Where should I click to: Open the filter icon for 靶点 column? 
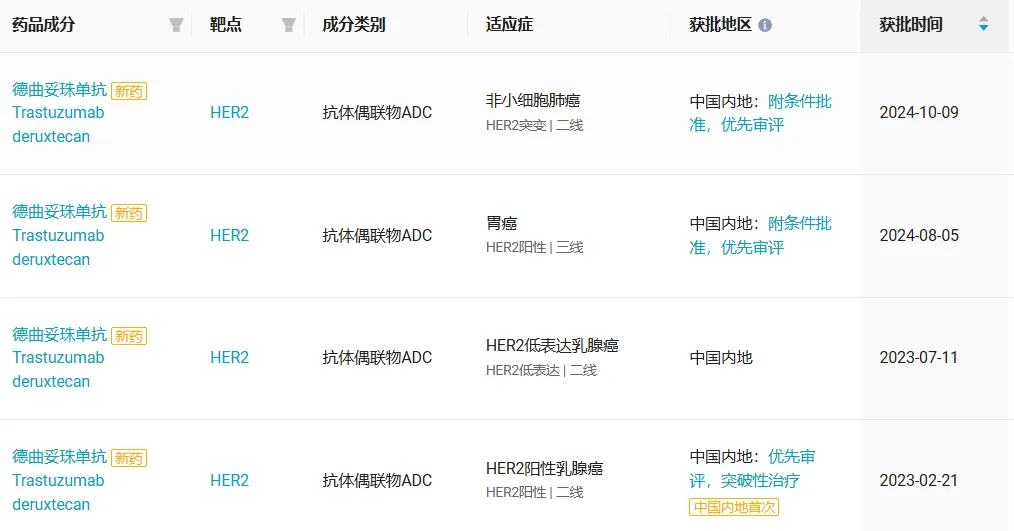click(289, 25)
